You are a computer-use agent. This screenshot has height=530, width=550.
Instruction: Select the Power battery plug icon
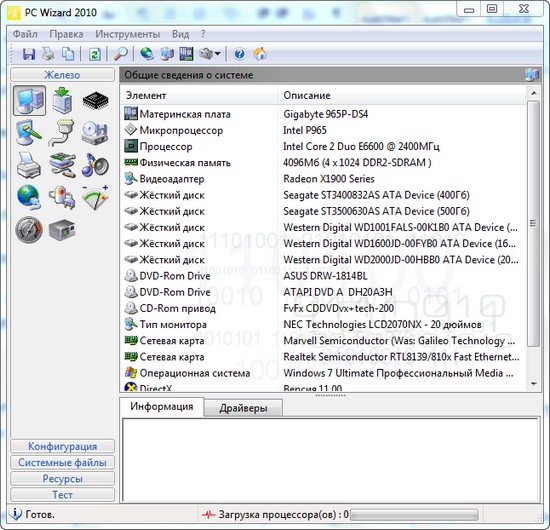pyautogui.click(x=62, y=197)
